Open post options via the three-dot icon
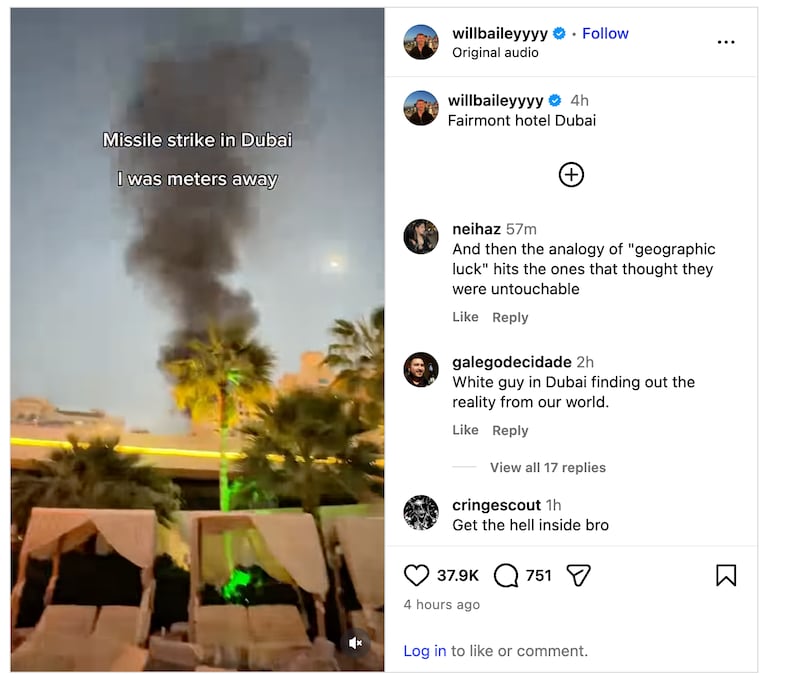This screenshot has width=800, height=684. click(x=728, y=41)
